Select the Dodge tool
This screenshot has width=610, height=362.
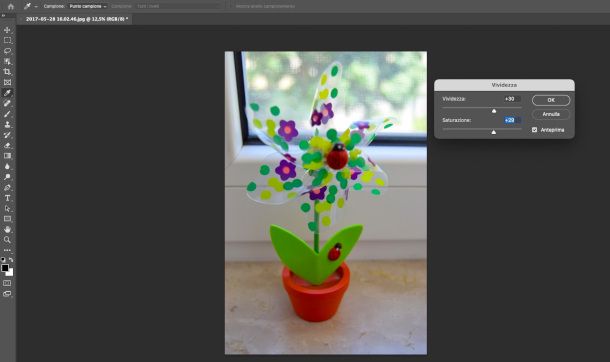[x=7, y=177]
